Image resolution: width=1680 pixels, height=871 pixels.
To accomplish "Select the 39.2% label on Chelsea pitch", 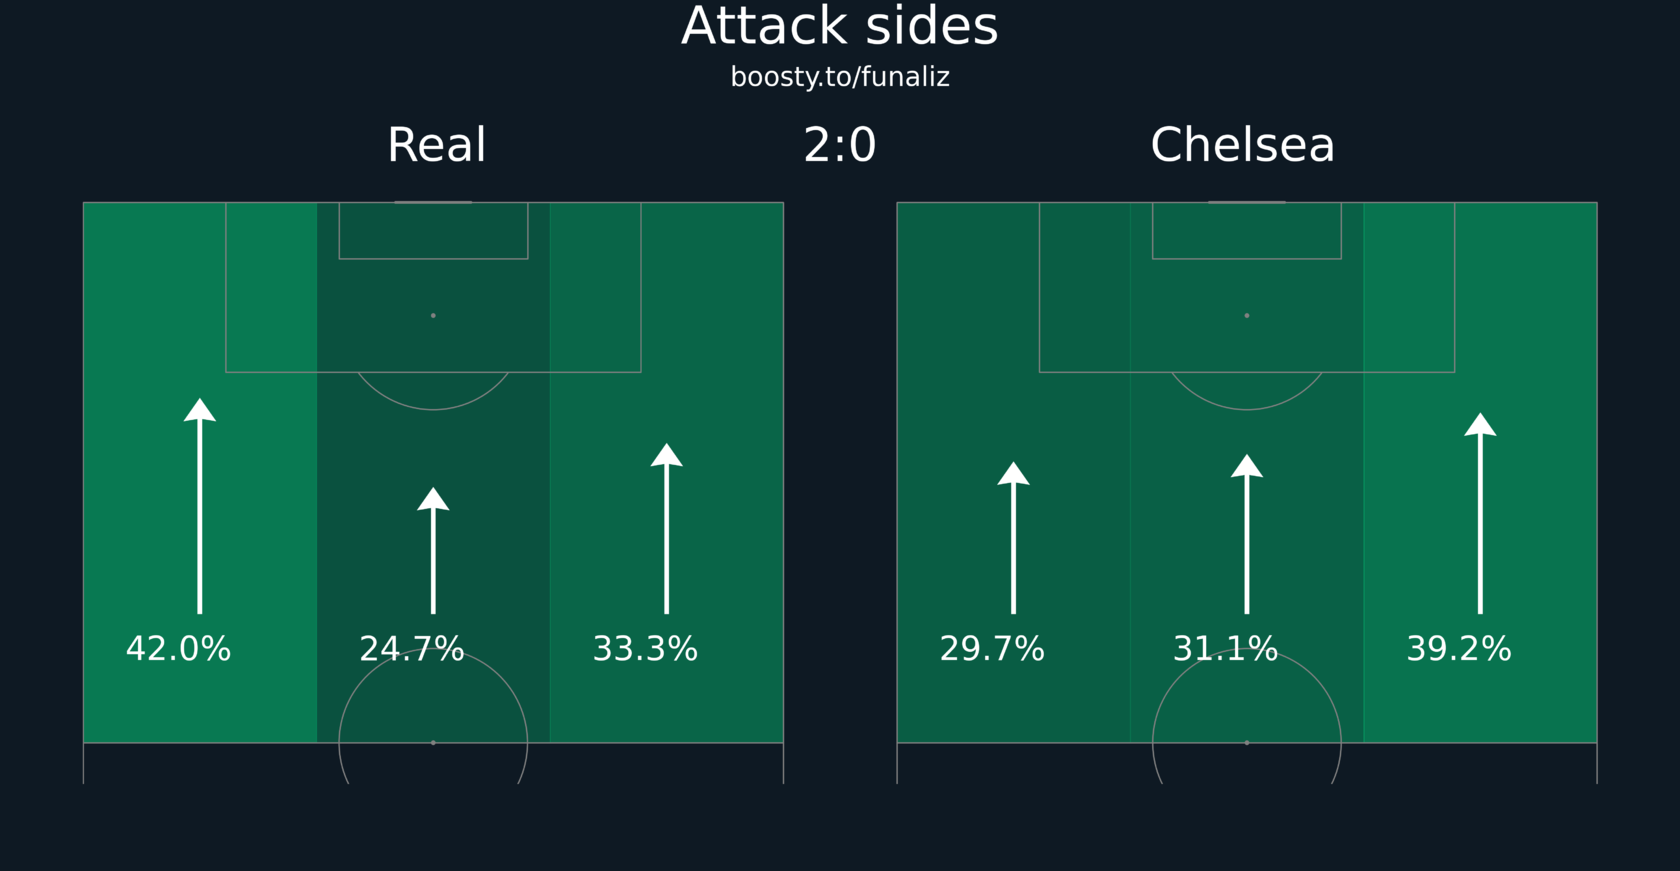I will click(x=1459, y=649).
